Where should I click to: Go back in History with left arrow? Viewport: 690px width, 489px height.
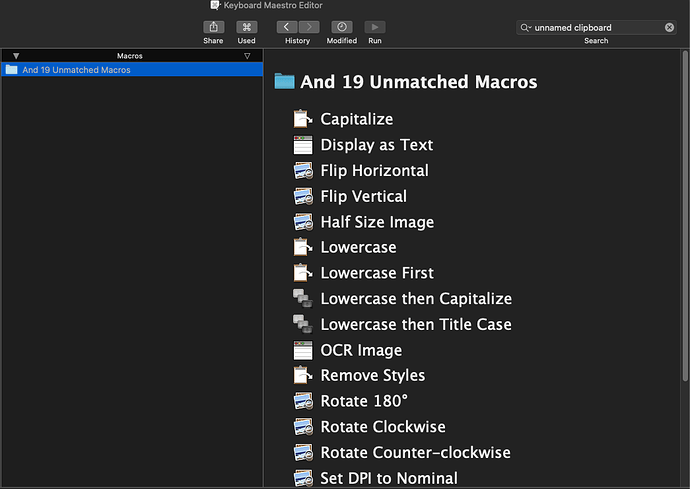(287, 27)
